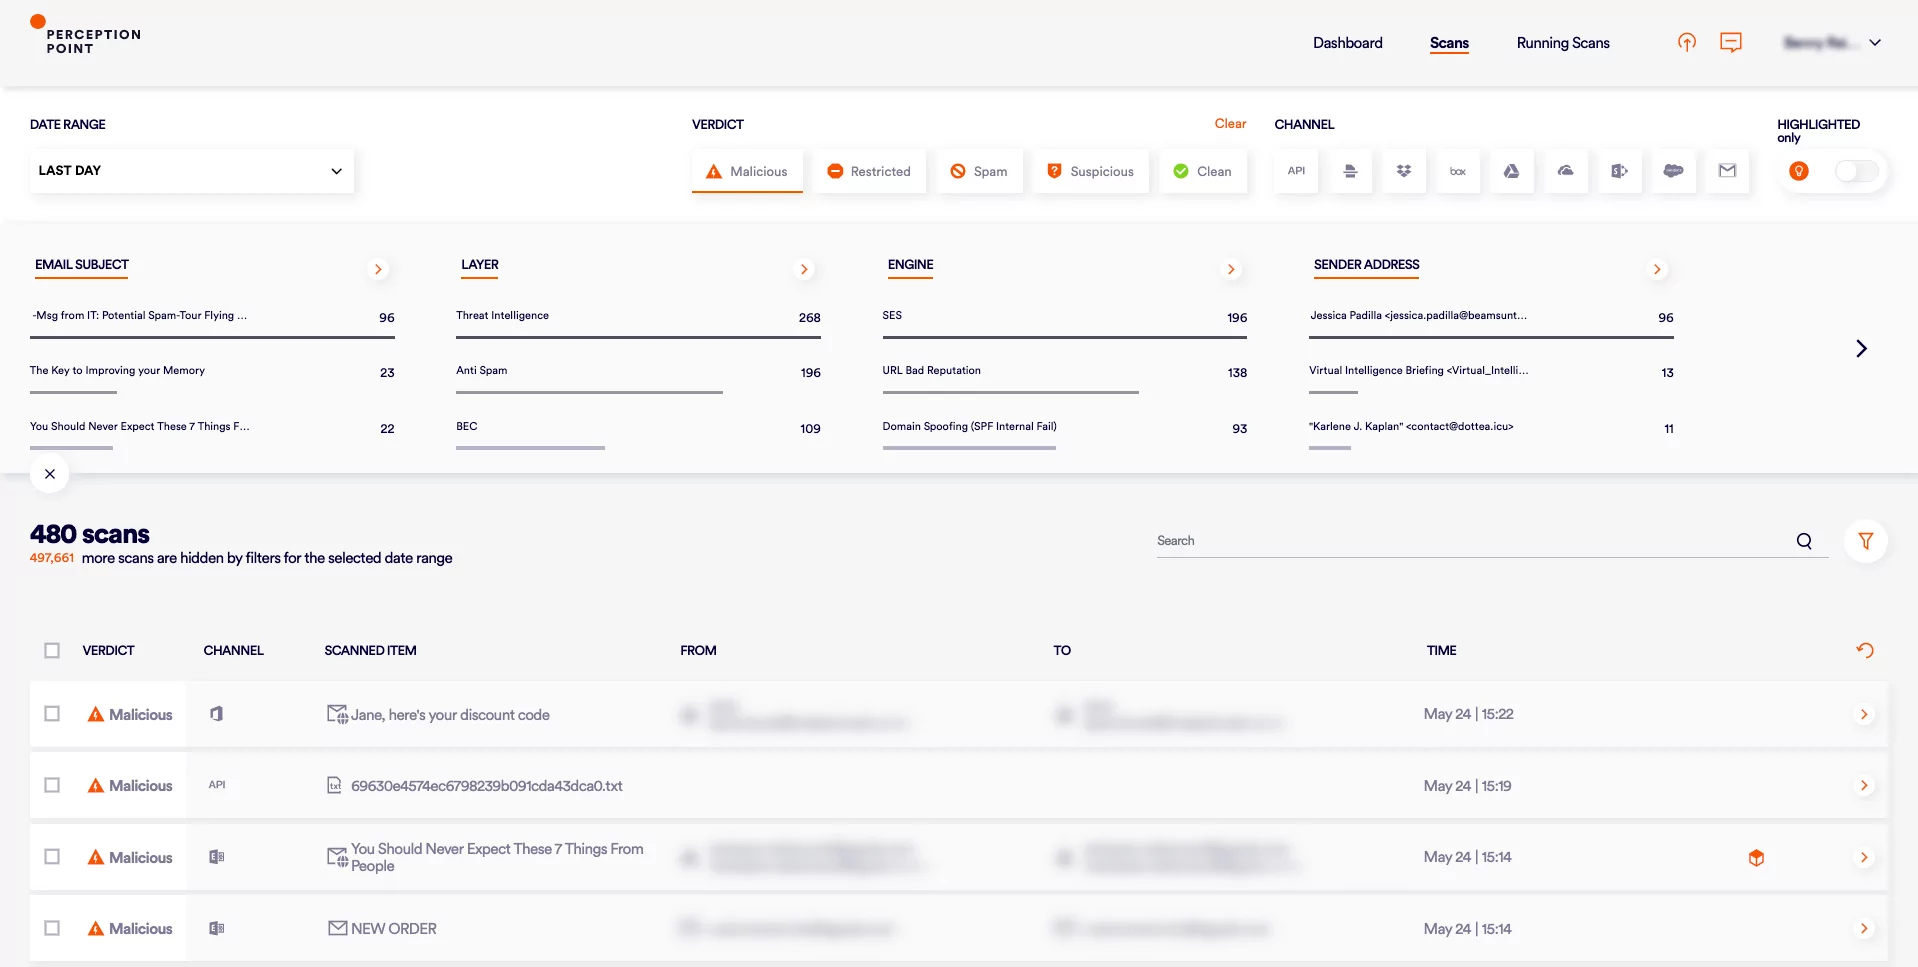
Task: Check the You Should Never Expect row
Action: coord(52,857)
